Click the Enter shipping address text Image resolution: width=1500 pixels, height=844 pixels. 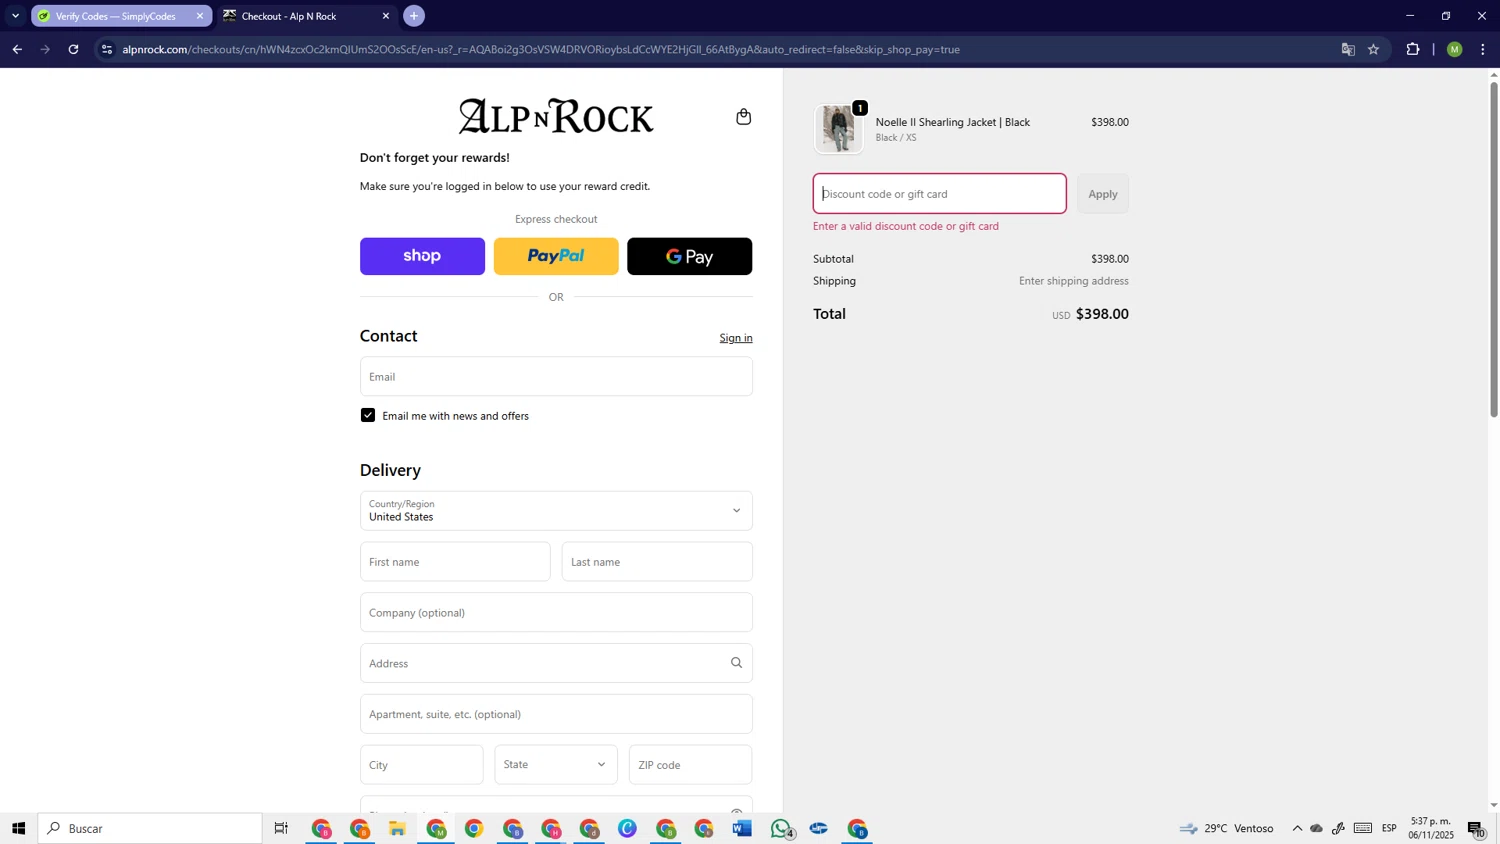coord(1074,281)
